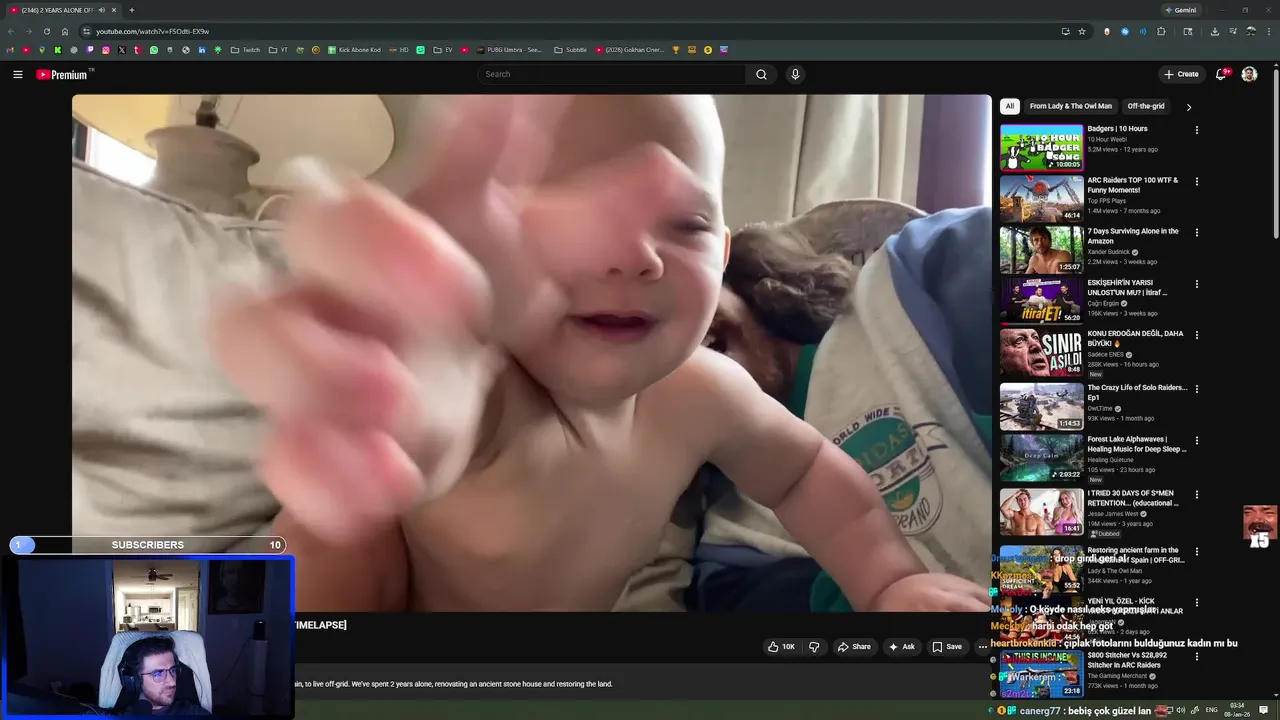
Task: Click the YouTube search input field
Action: pos(612,74)
